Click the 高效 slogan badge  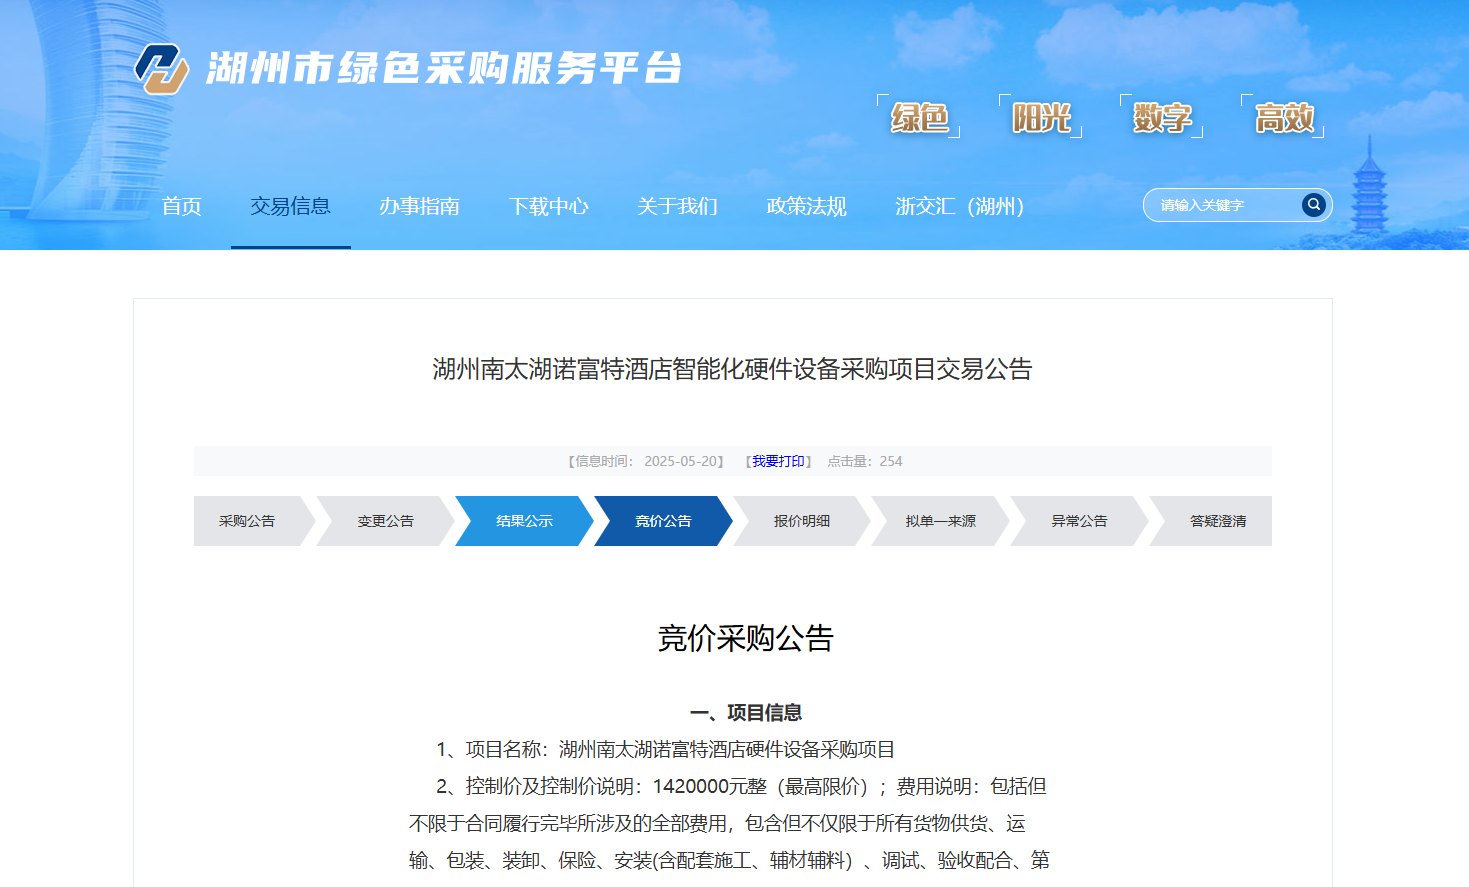tap(1284, 117)
